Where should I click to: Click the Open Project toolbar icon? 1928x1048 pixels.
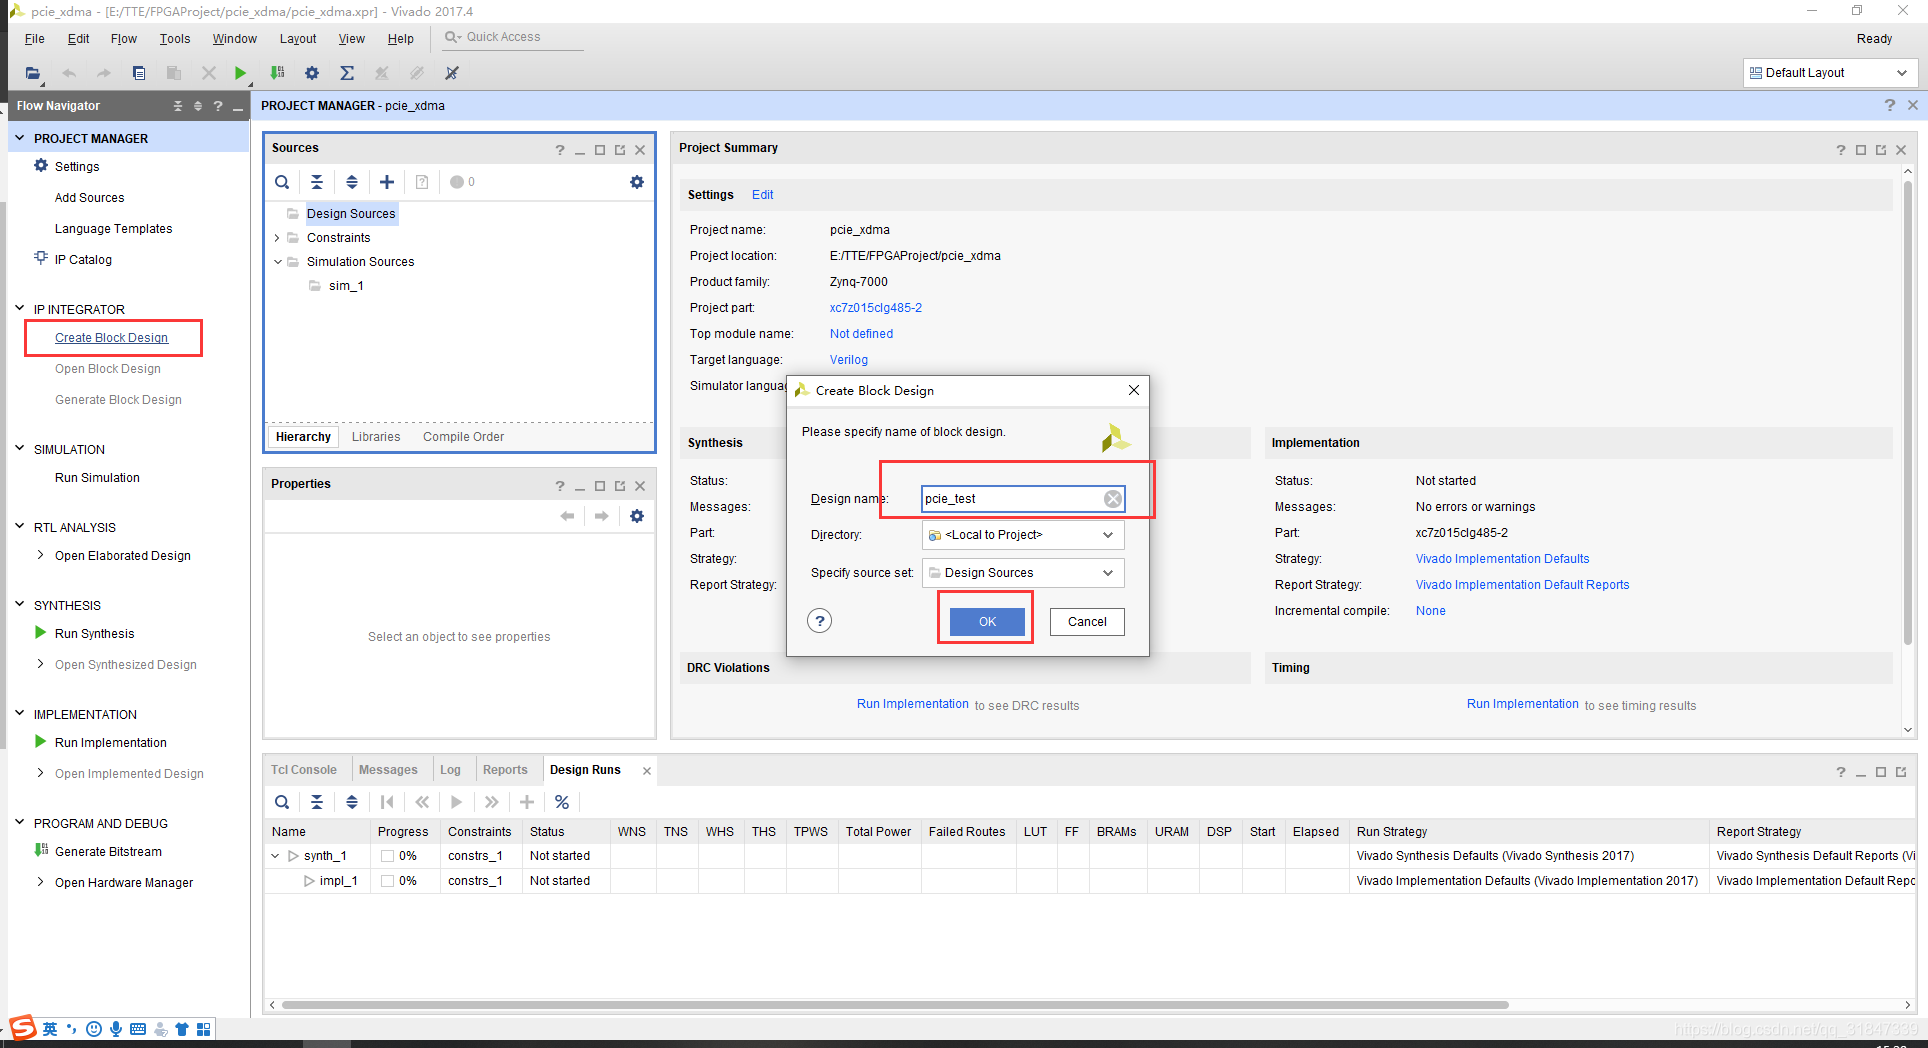33,73
